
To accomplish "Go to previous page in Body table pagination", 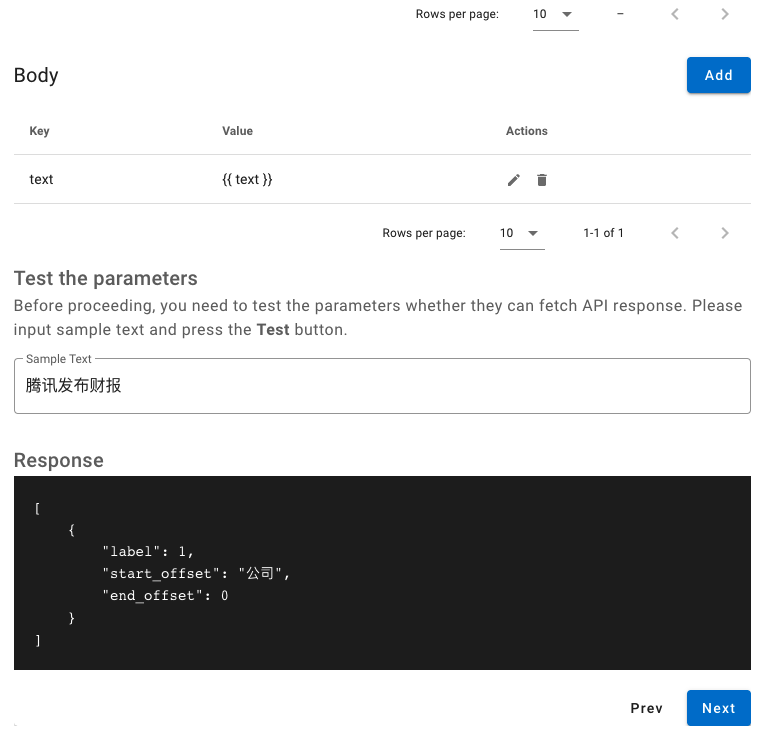I will point(675,233).
